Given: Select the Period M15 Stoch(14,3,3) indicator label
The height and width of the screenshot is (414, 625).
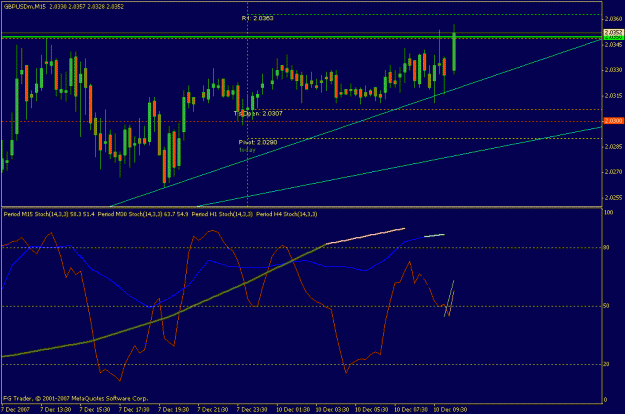Looking at the screenshot, I should coord(49,214).
